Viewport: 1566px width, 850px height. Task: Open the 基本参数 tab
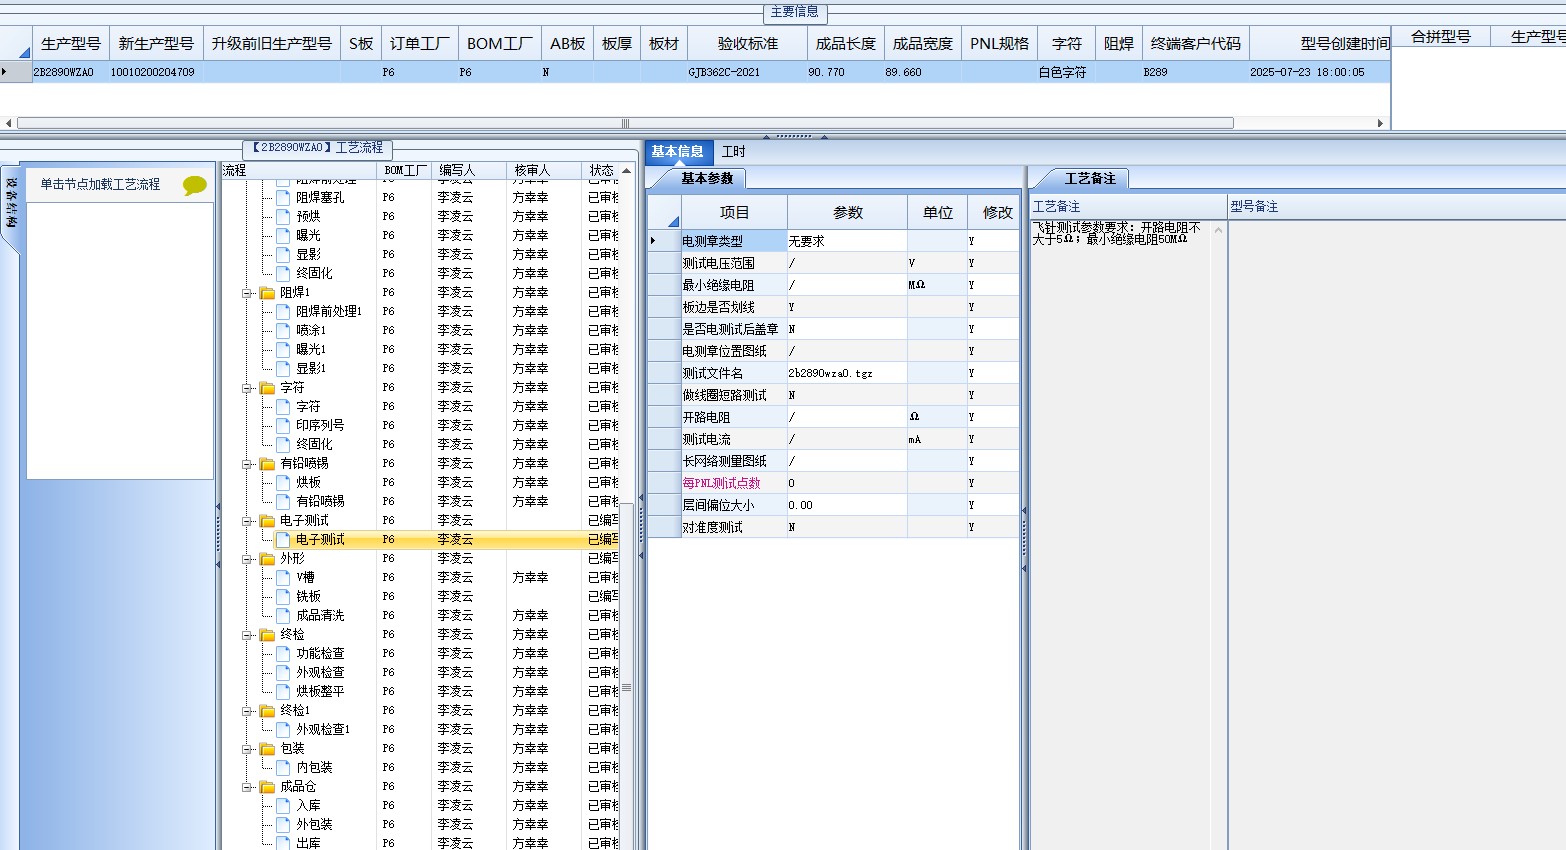point(707,179)
